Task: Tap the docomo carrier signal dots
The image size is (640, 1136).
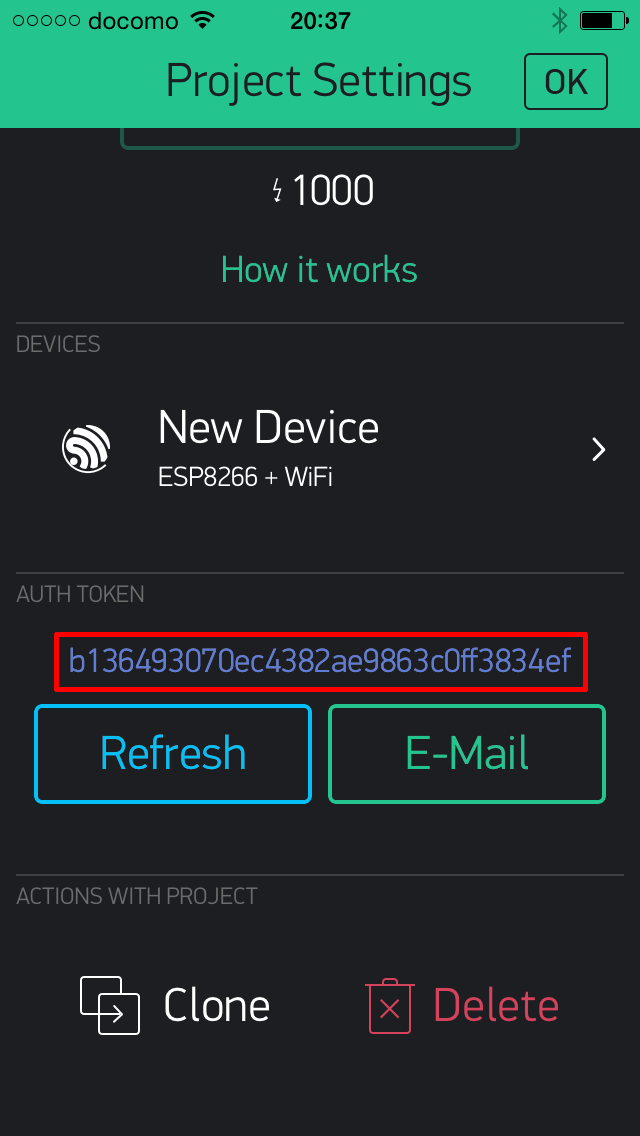Action: [46, 20]
